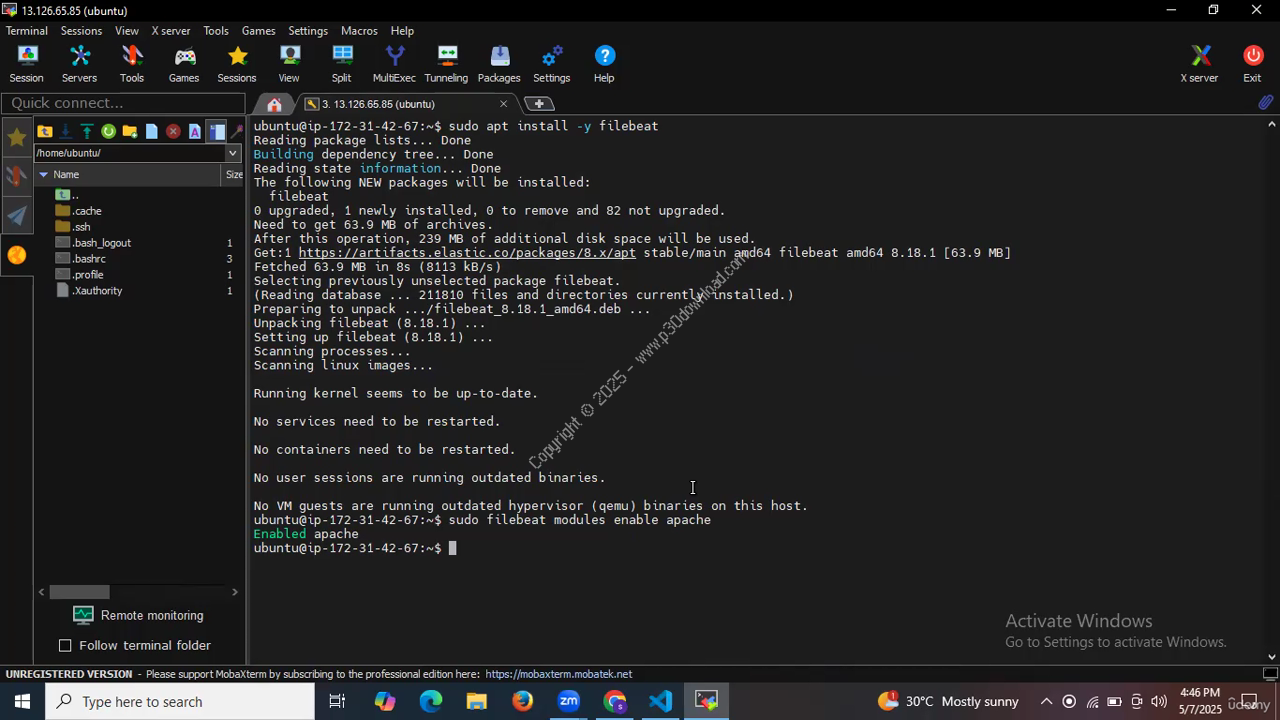This screenshot has height=720, width=1280.
Task: Show hidden system tray icons
Action: pyautogui.click(x=1046, y=702)
